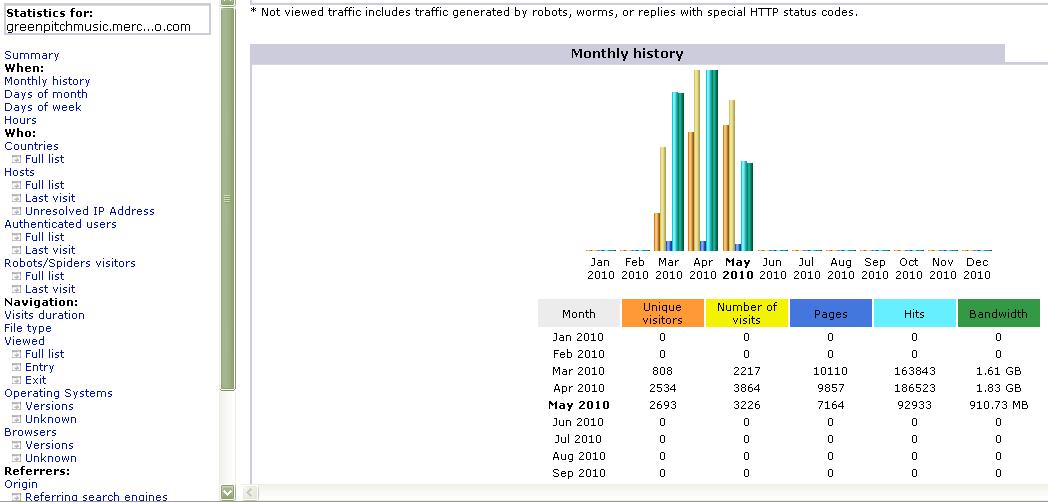Click Mar 2010 hits value 163843

tap(914, 371)
